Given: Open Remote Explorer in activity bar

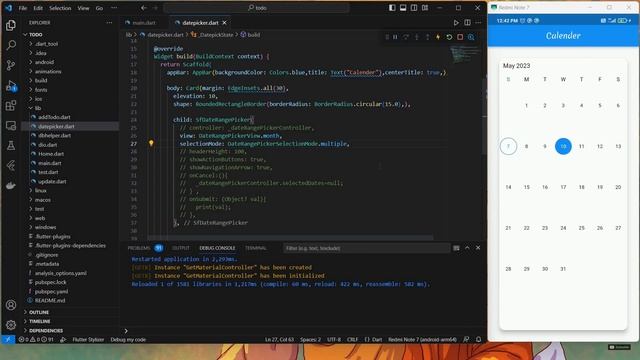Looking at the screenshot, I should click(x=11, y=126).
